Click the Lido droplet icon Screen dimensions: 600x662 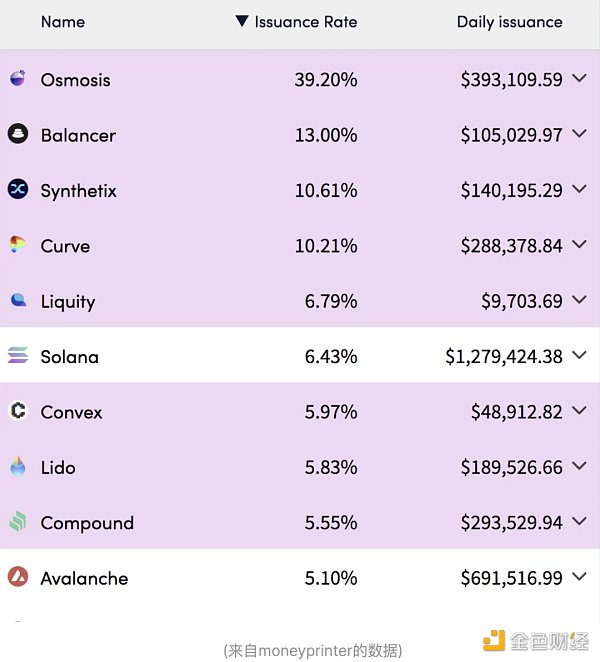tap(18, 467)
